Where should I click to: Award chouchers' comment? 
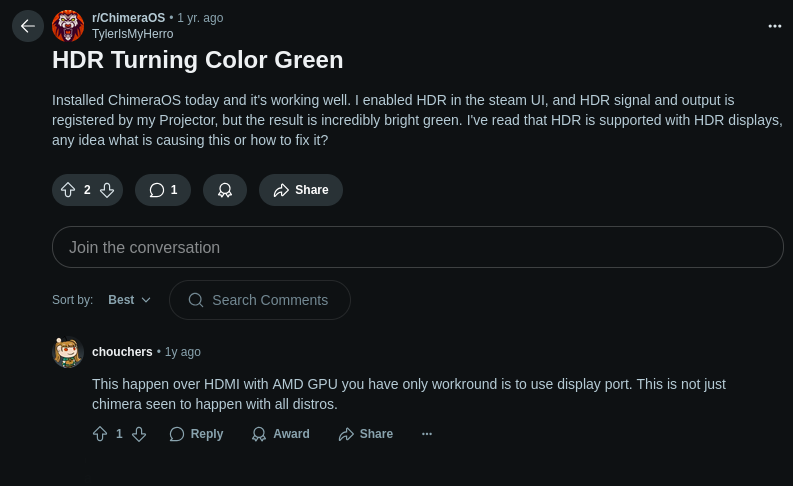point(281,434)
